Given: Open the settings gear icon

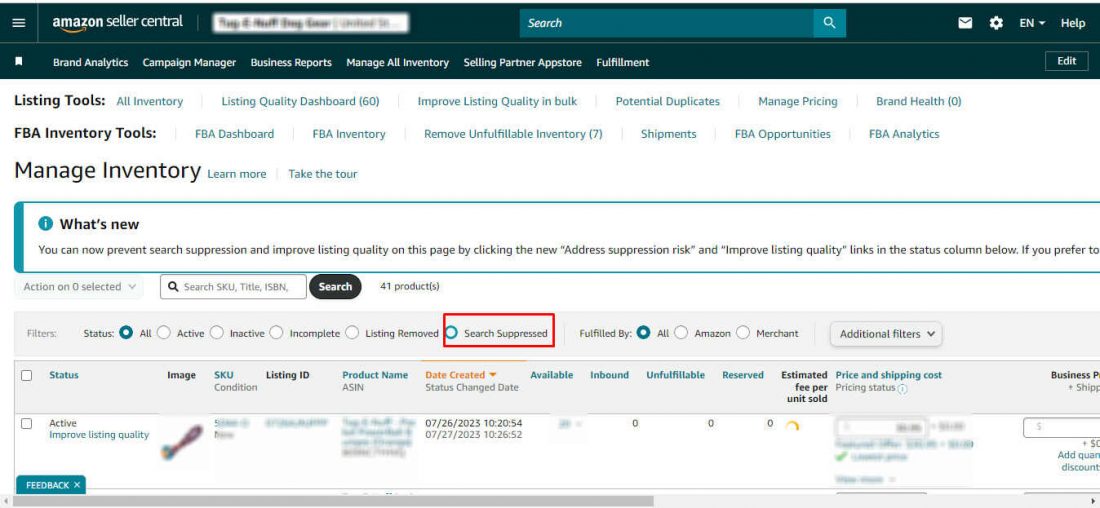Looking at the screenshot, I should point(996,23).
